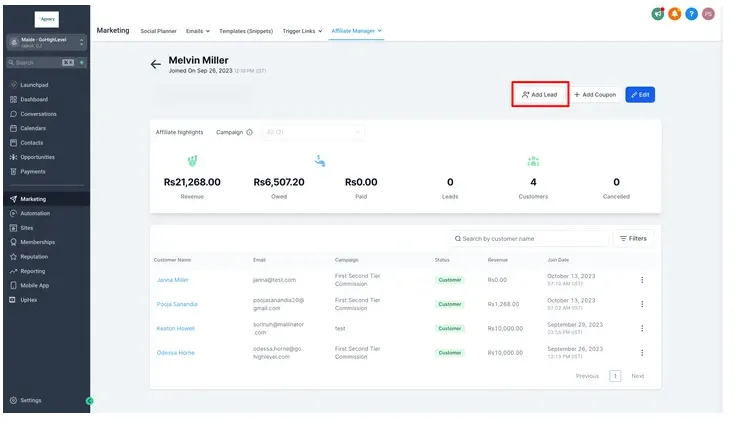Go to Previous page
The height and width of the screenshot is (423, 734).
pos(587,376)
